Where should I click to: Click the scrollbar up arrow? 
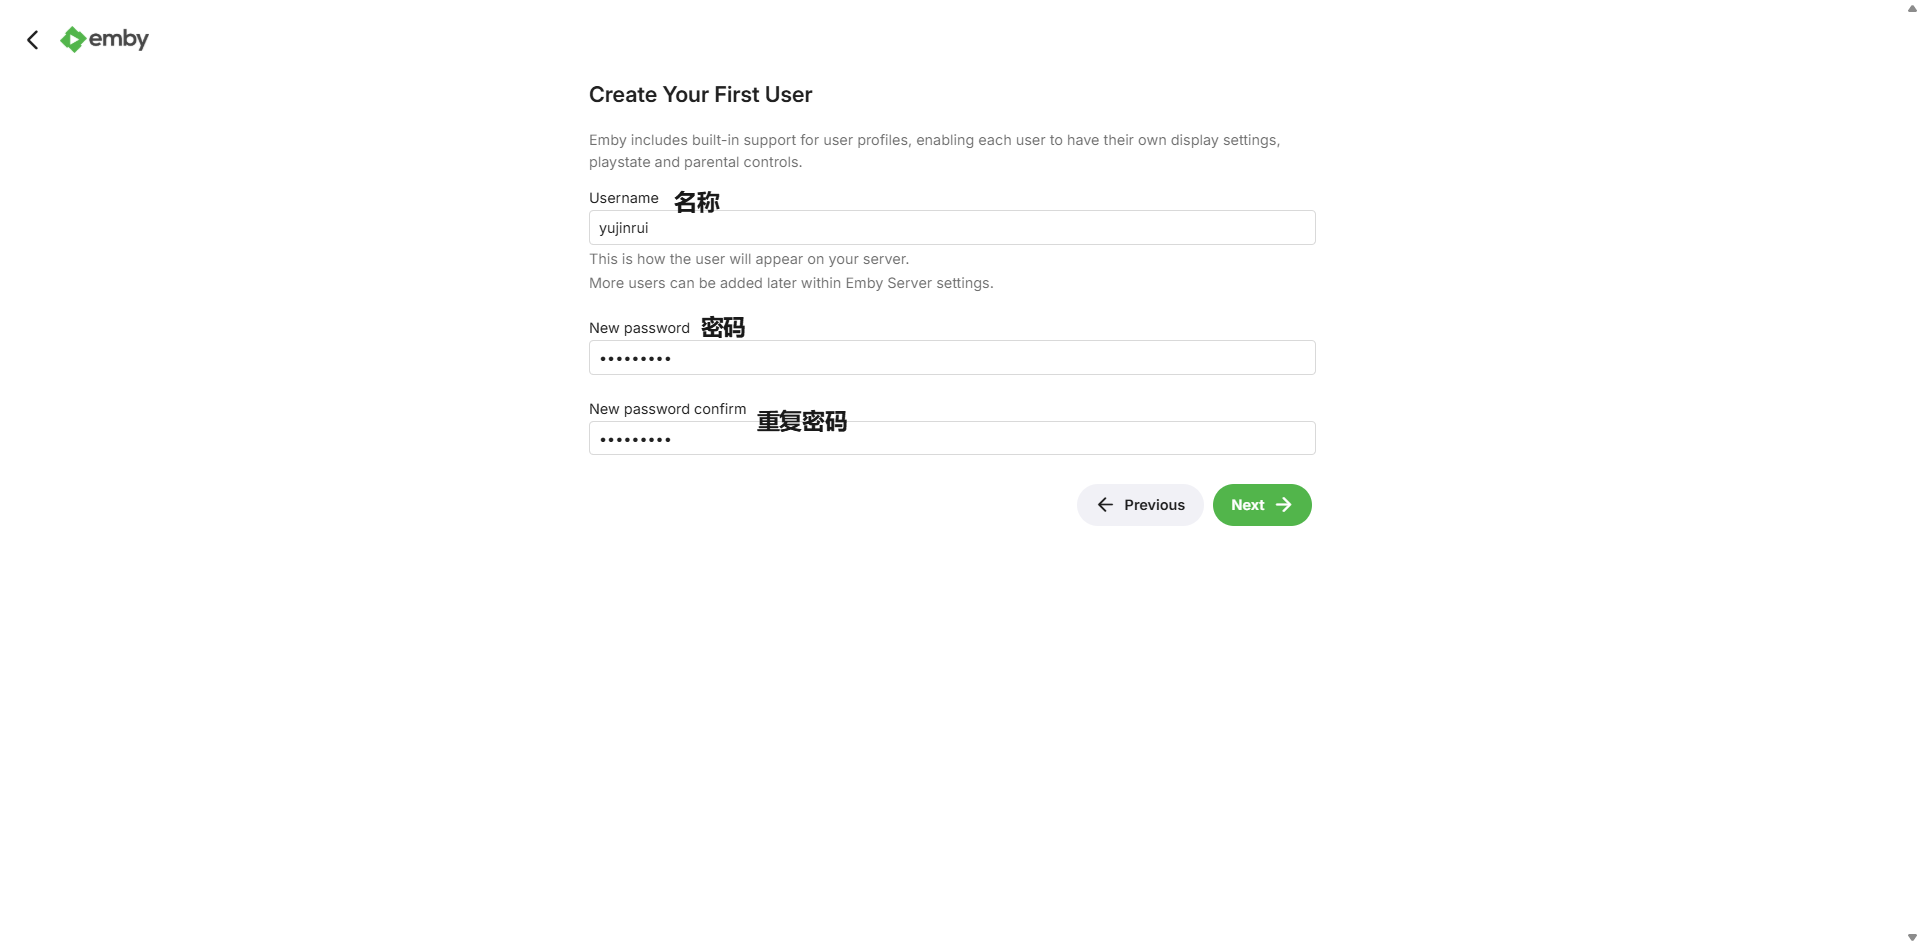(1912, 7)
